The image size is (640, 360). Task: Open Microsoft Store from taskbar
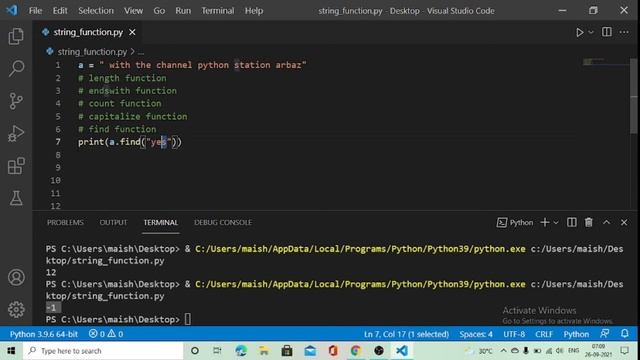coord(287,351)
